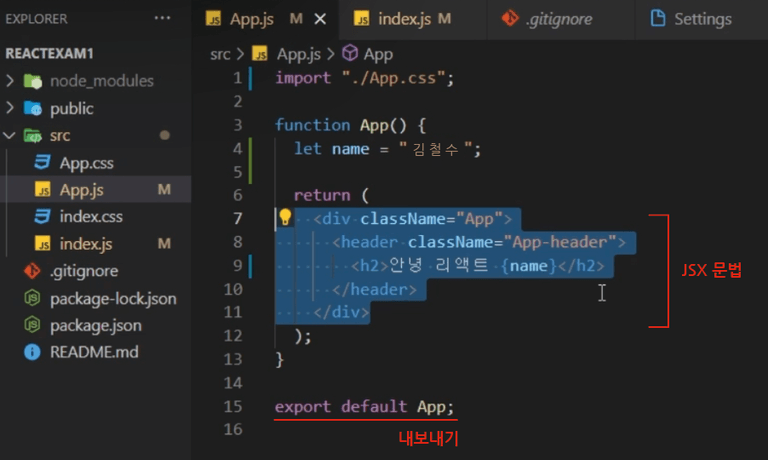This screenshot has width=768, height=460.
Task: Close the App.js editor tab
Action: click(320, 19)
